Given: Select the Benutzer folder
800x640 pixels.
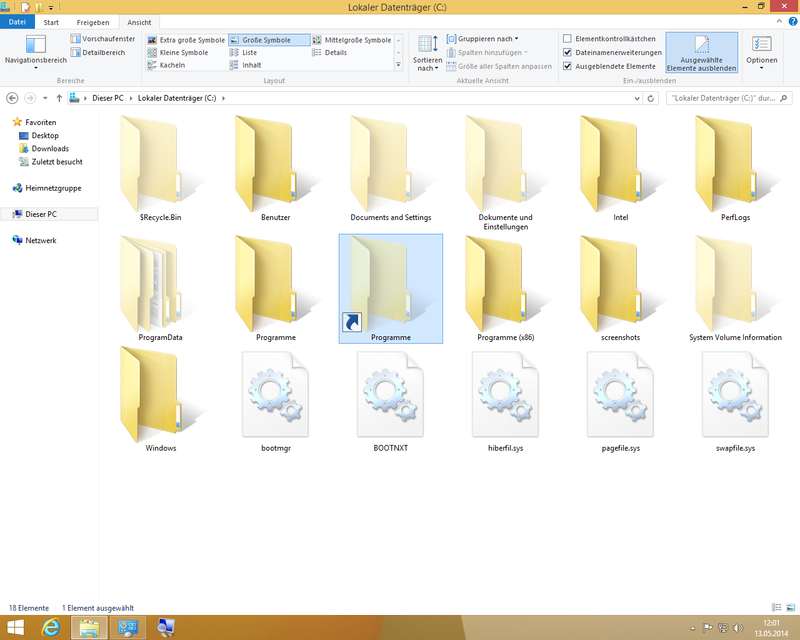Looking at the screenshot, I should click(276, 169).
